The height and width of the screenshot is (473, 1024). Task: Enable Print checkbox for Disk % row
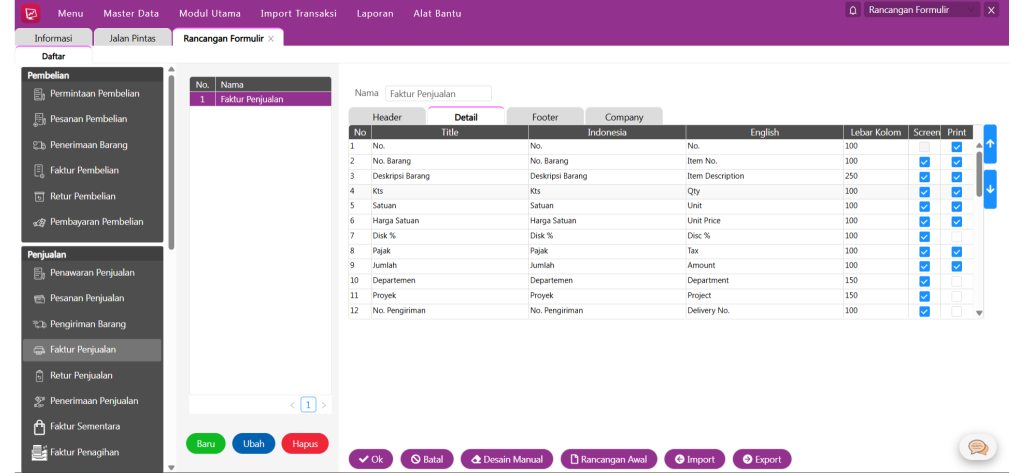point(957,236)
